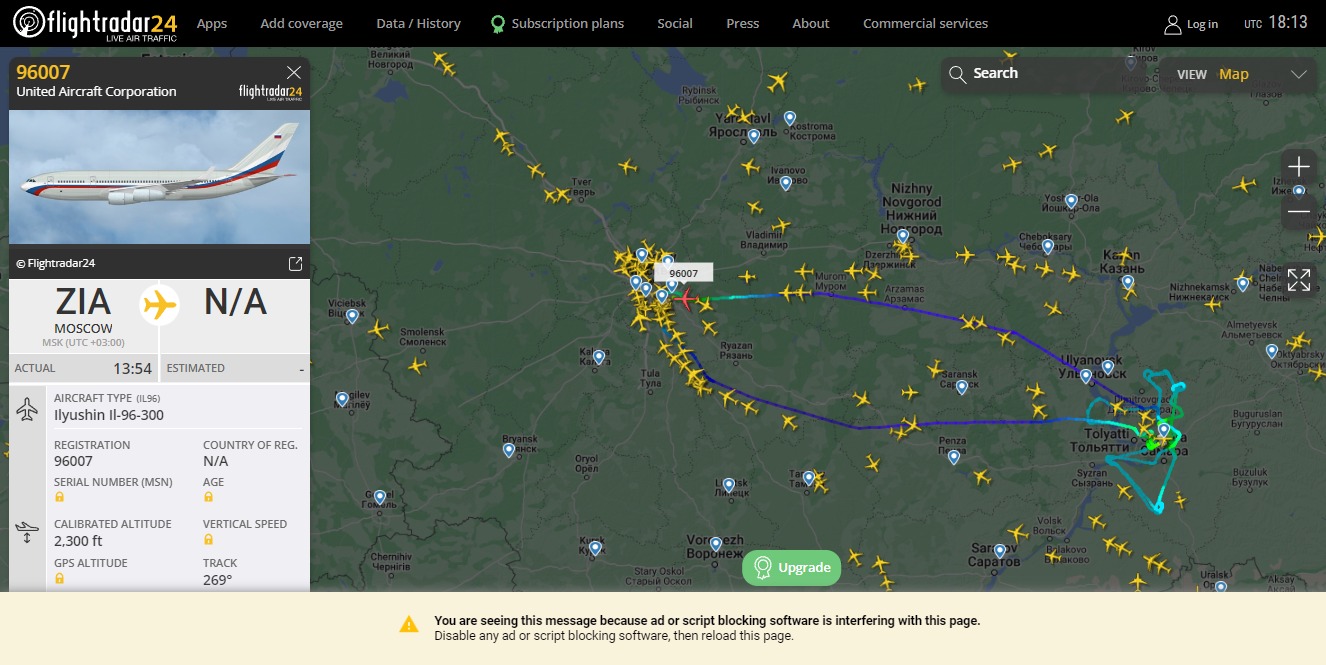The width and height of the screenshot is (1326, 665).
Task: Expand the VIEW Map dropdown
Action: 1298,74
